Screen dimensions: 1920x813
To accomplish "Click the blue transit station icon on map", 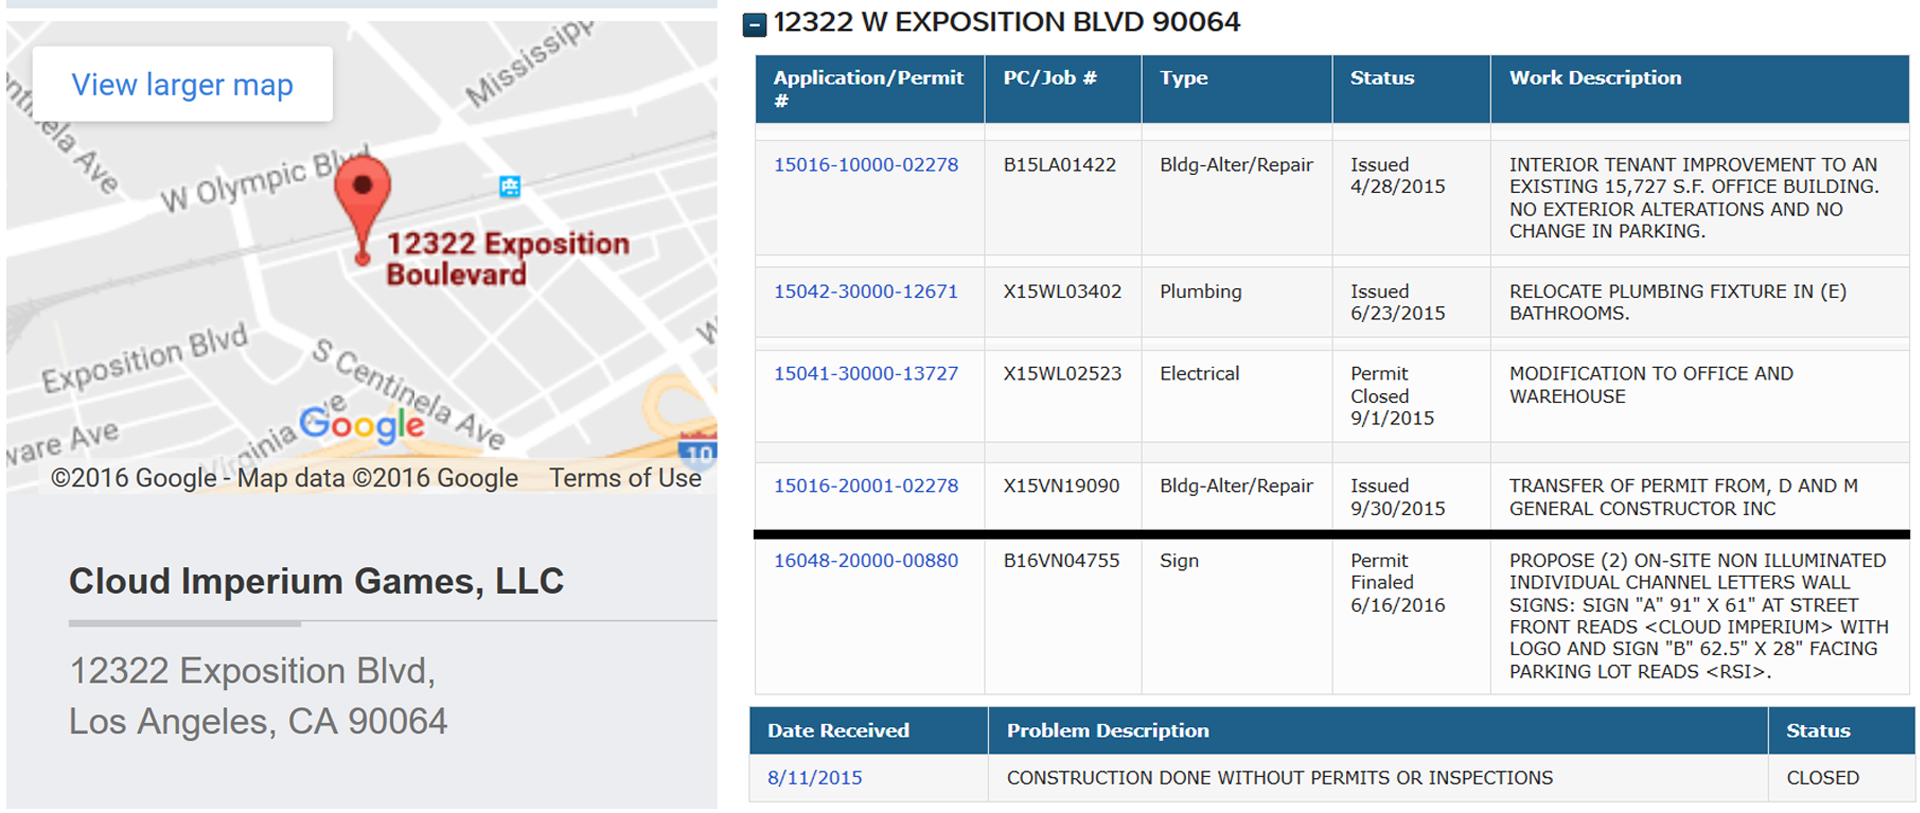I will (x=510, y=186).
